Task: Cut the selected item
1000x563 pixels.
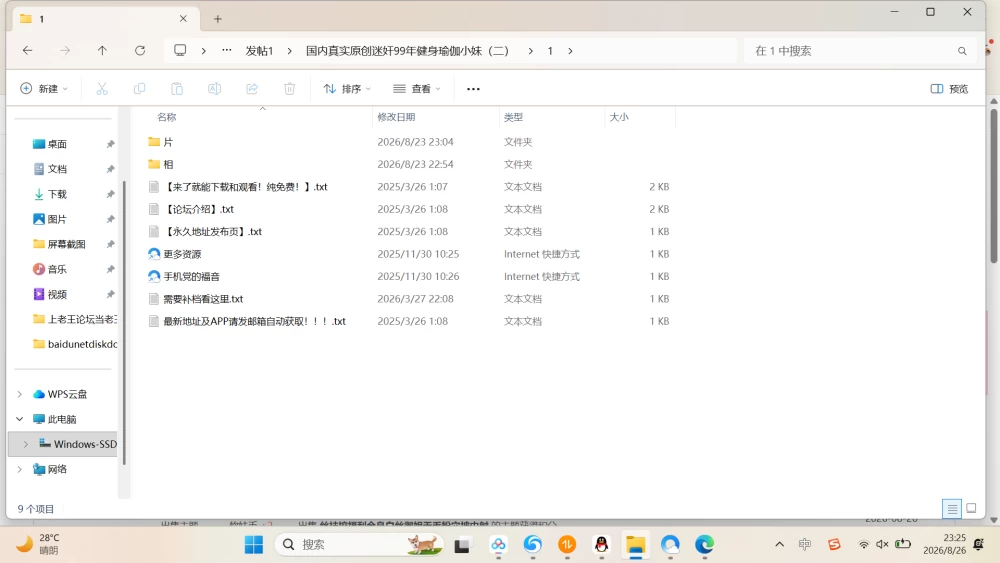Action: pyautogui.click(x=102, y=89)
